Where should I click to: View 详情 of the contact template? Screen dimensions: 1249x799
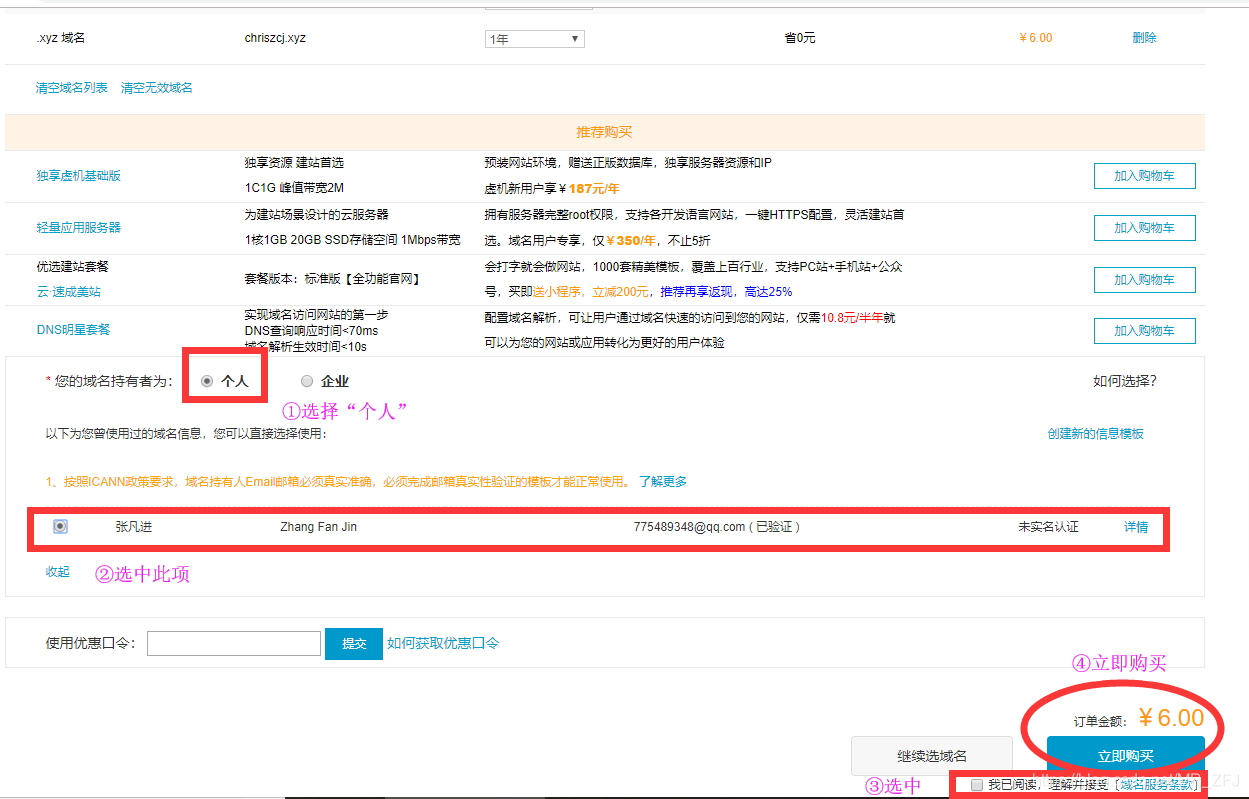[x=1136, y=525]
